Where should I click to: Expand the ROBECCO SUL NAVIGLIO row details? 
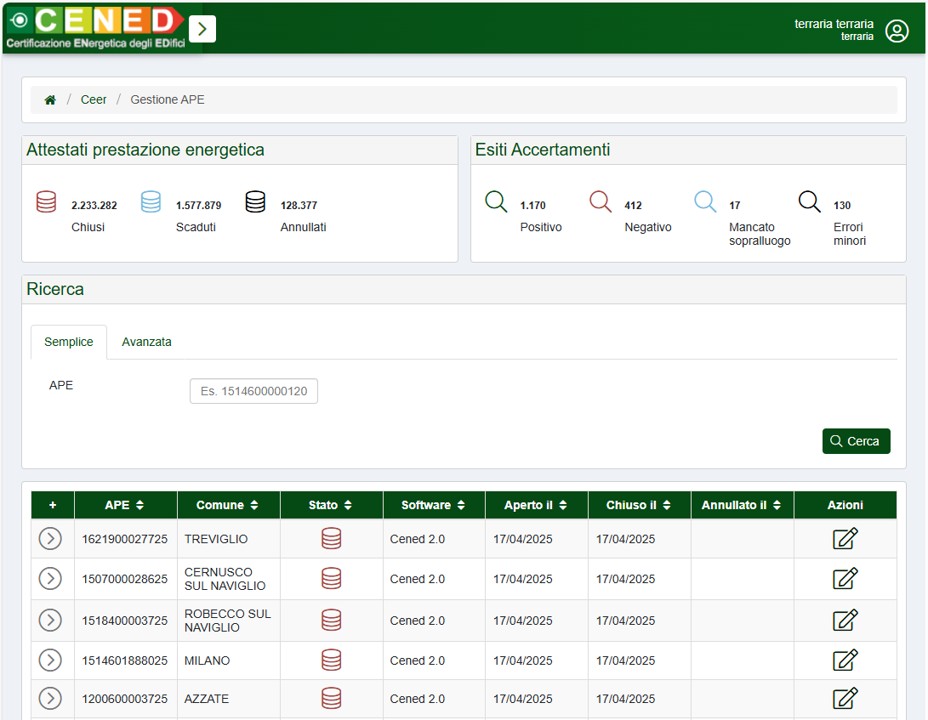click(x=50, y=620)
